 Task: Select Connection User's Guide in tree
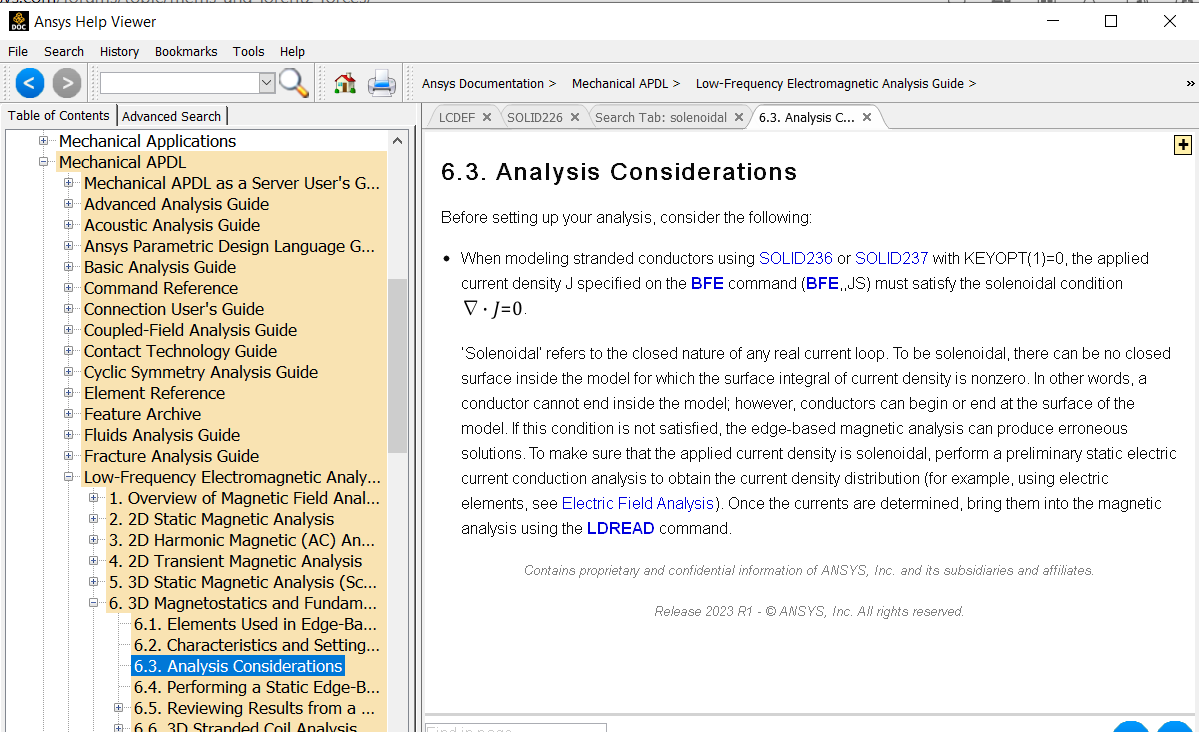174,309
